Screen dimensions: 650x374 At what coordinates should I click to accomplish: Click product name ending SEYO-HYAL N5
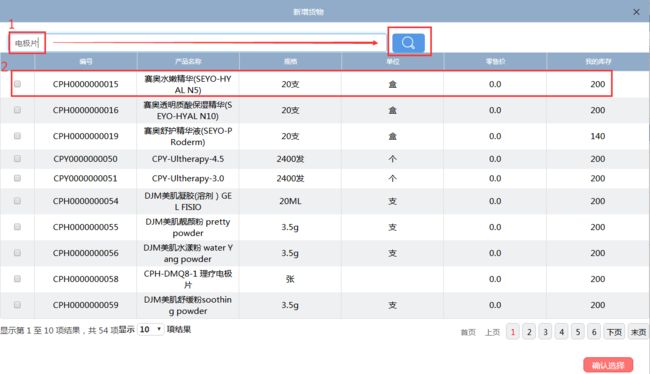coord(188,84)
